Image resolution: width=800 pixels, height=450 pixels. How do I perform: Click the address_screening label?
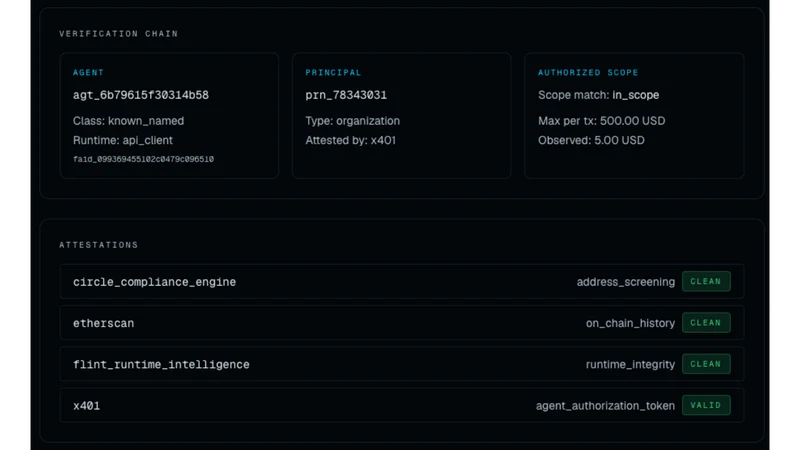point(626,282)
